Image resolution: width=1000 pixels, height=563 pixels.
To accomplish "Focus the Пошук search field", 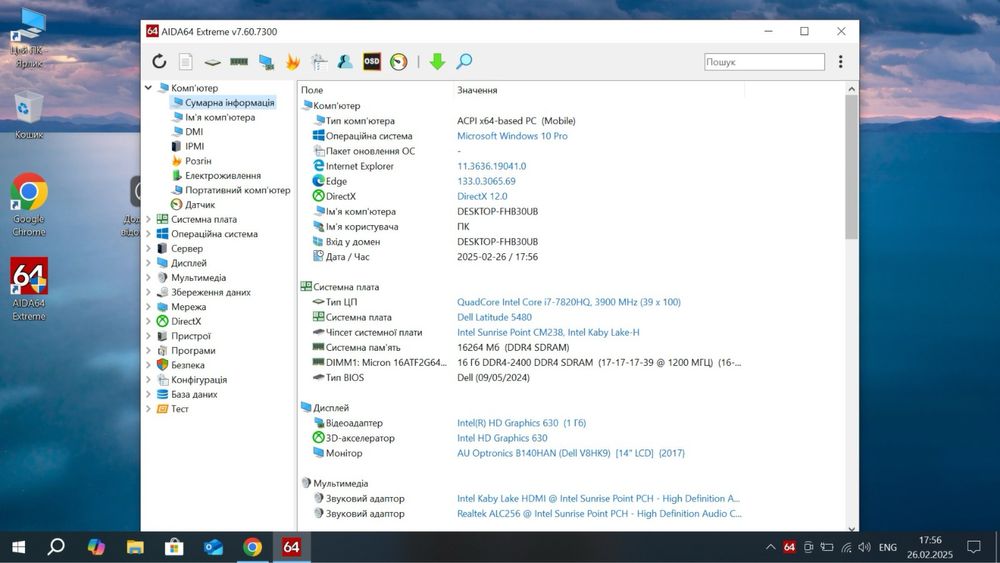I will [x=764, y=62].
